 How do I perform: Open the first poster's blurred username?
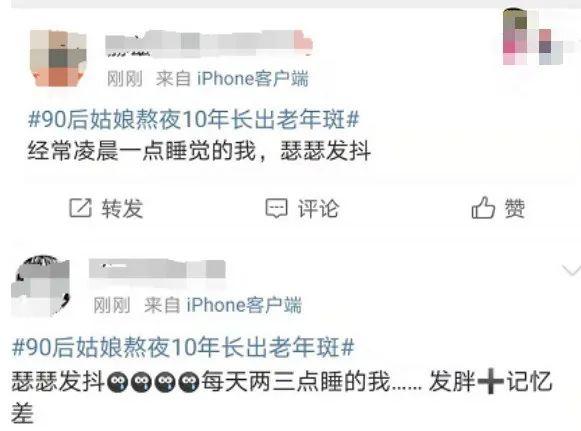209,44
